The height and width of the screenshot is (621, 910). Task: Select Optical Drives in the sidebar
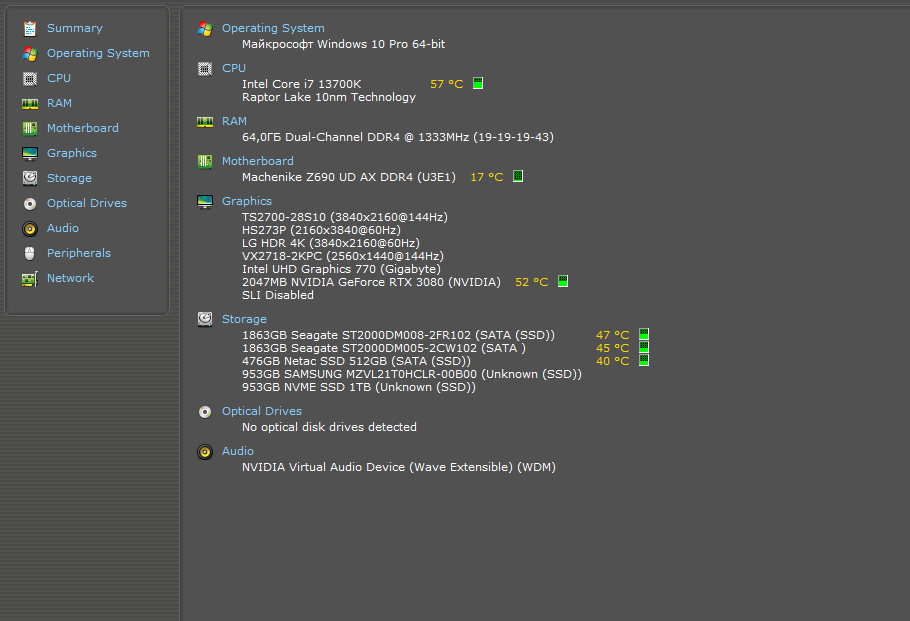pos(86,203)
